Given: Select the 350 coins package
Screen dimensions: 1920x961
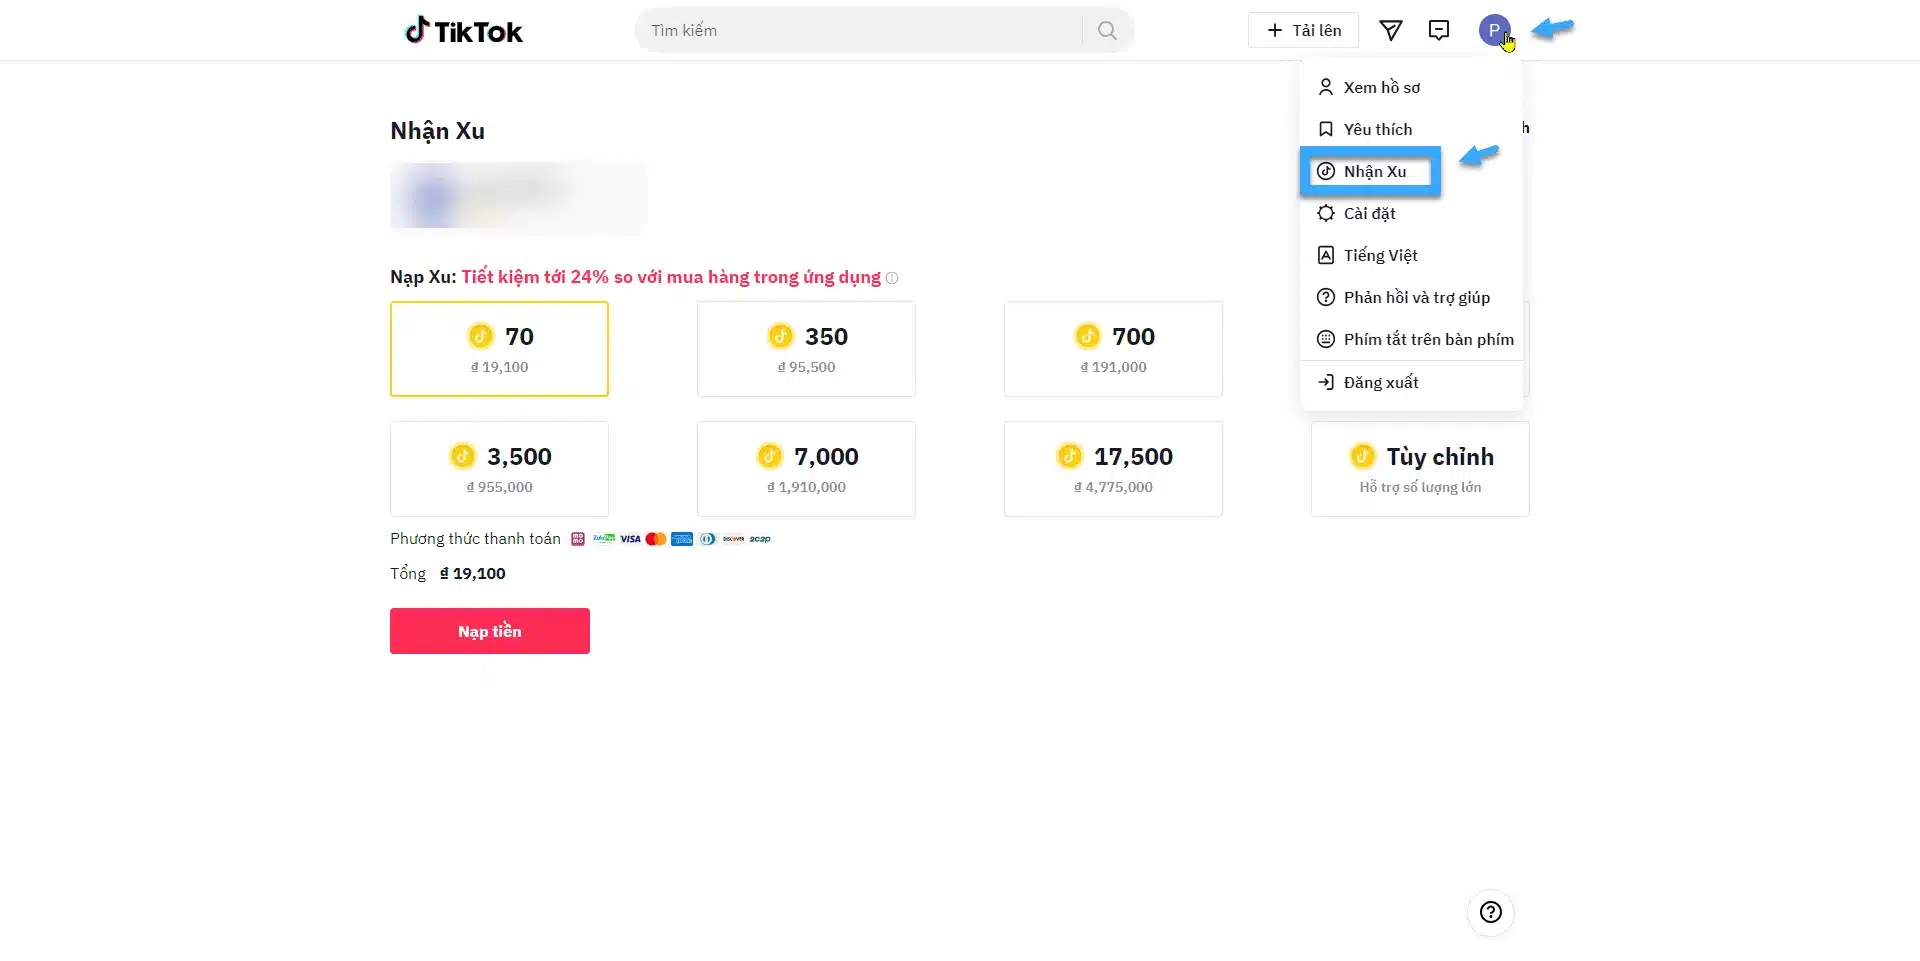Looking at the screenshot, I should coord(806,349).
